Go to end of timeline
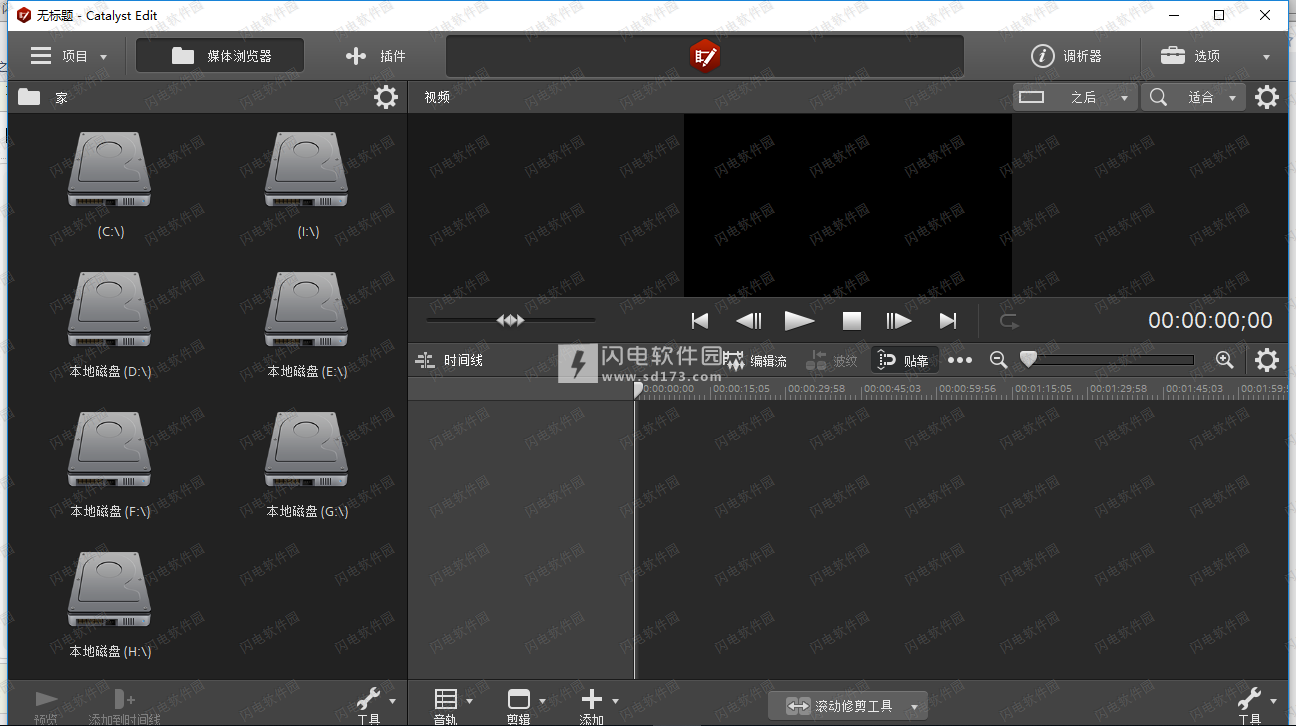This screenshot has height=726, width=1296. (x=948, y=320)
